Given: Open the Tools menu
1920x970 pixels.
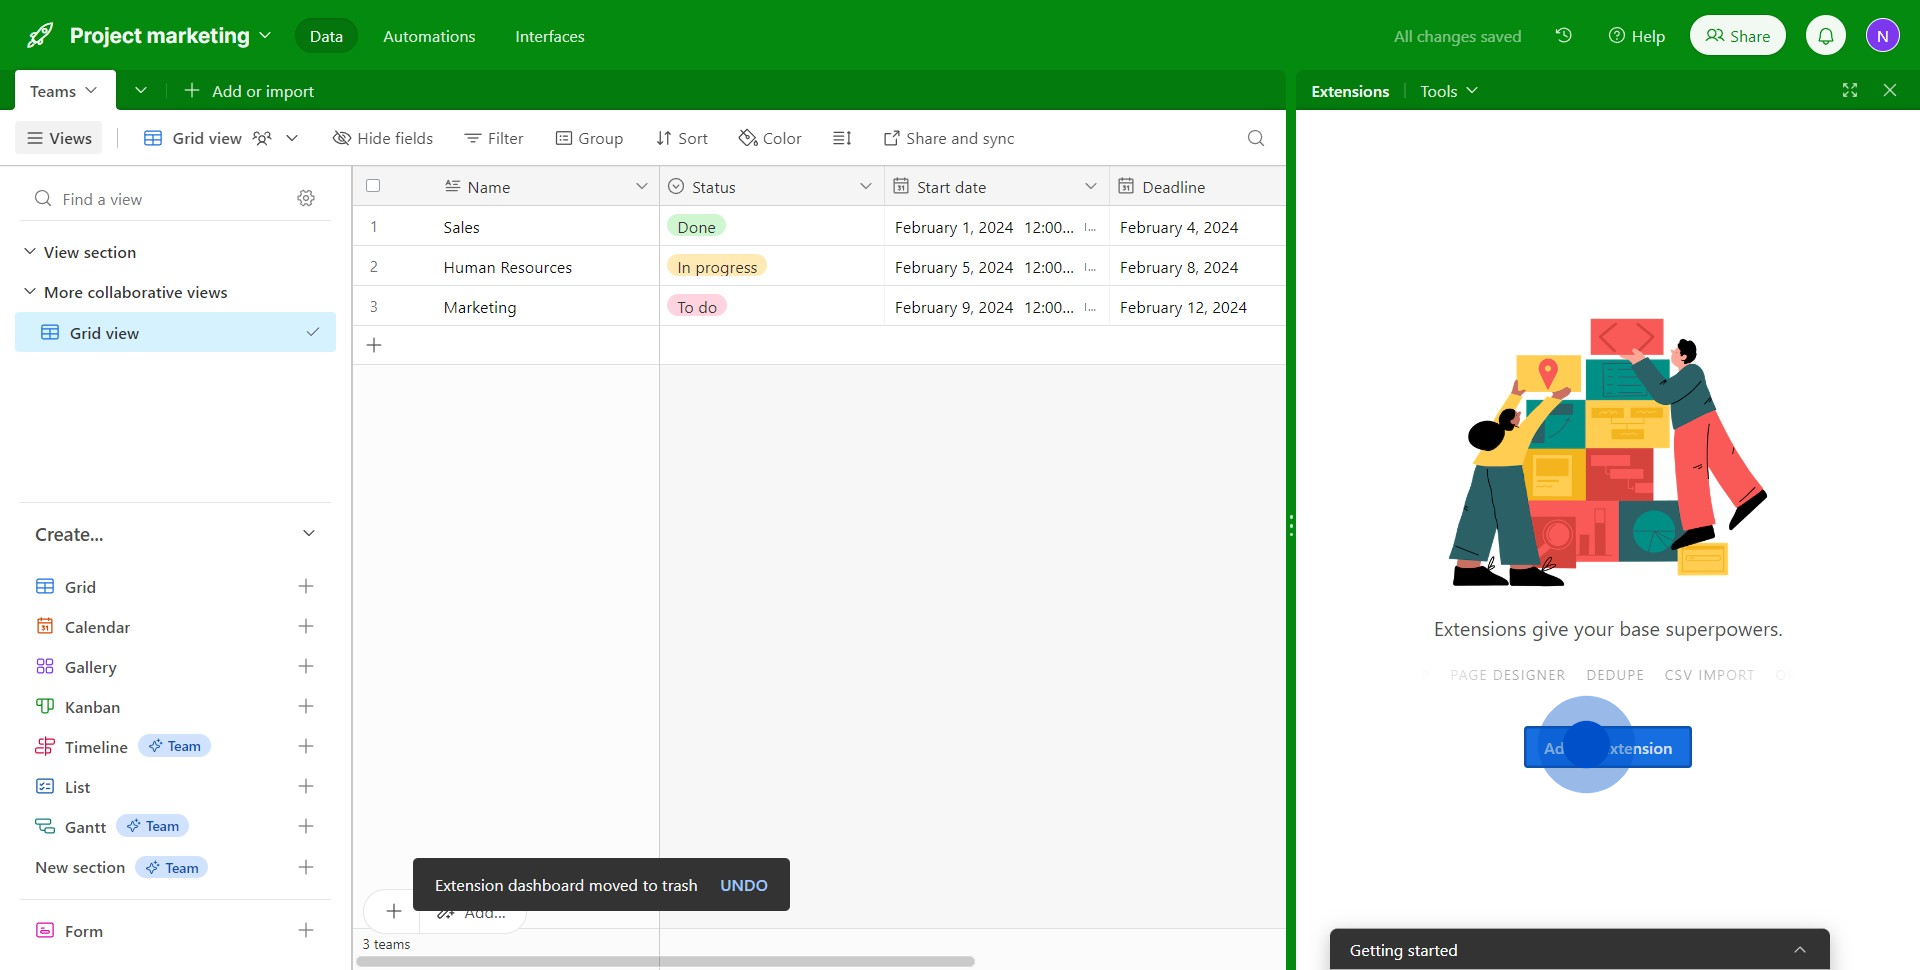Looking at the screenshot, I should (x=1448, y=91).
